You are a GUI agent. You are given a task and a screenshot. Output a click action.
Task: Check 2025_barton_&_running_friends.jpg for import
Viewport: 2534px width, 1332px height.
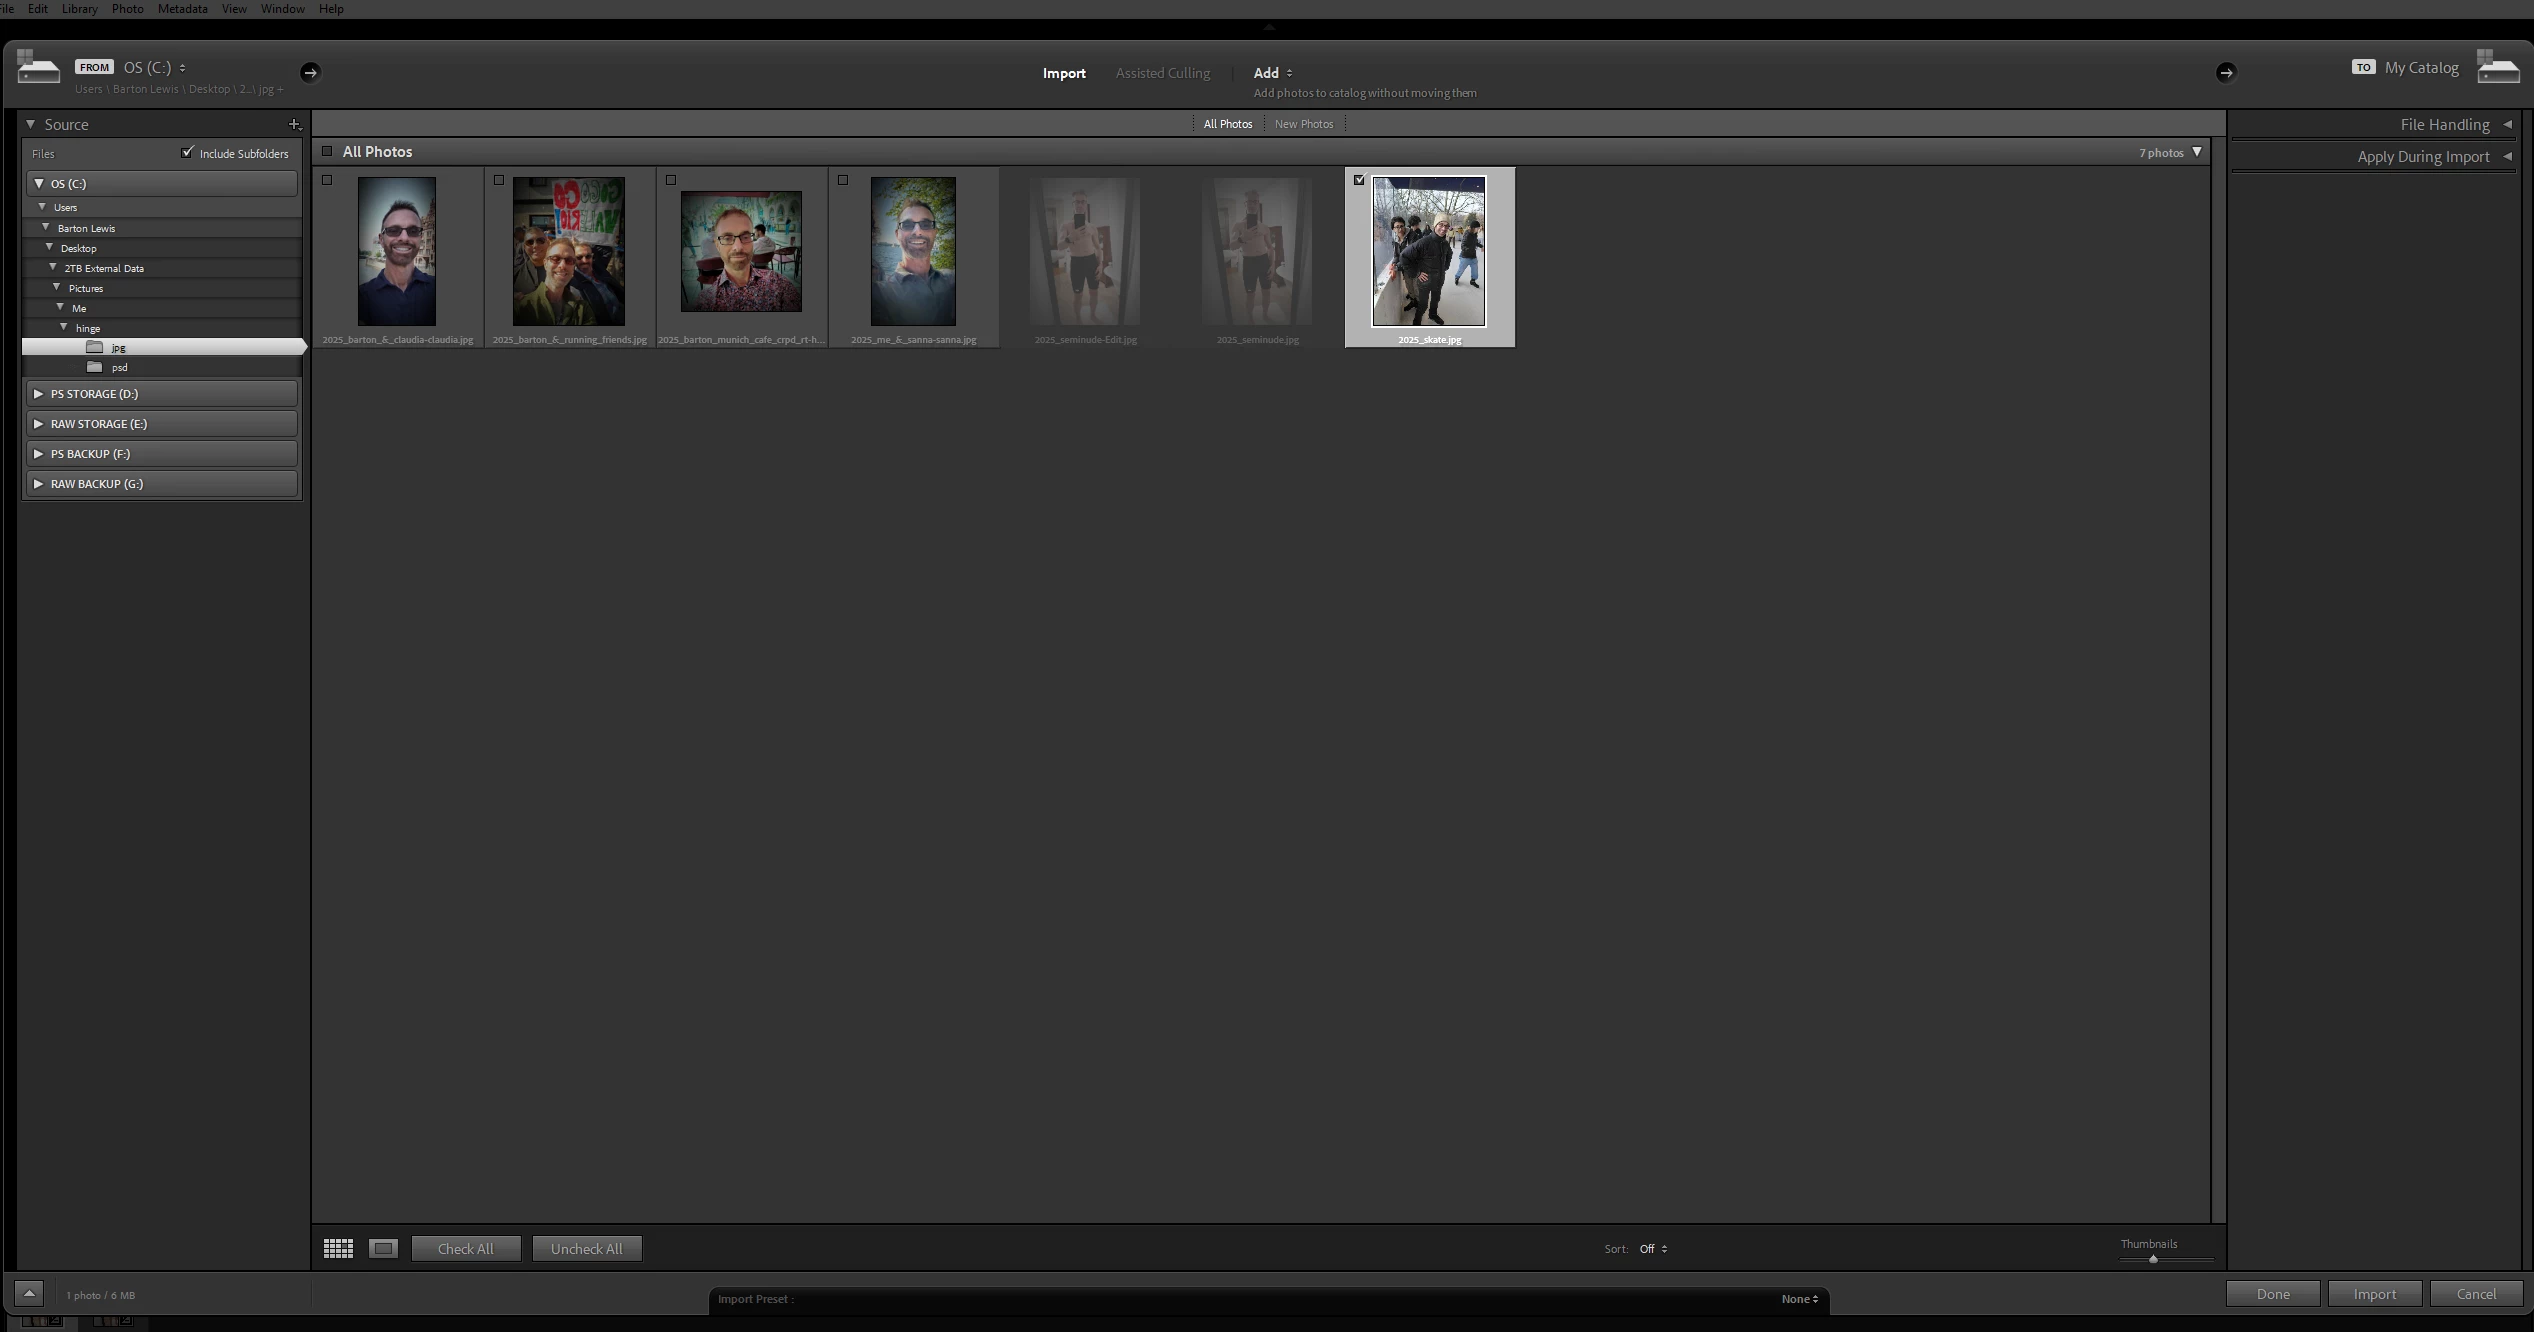(x=499, y=180)
